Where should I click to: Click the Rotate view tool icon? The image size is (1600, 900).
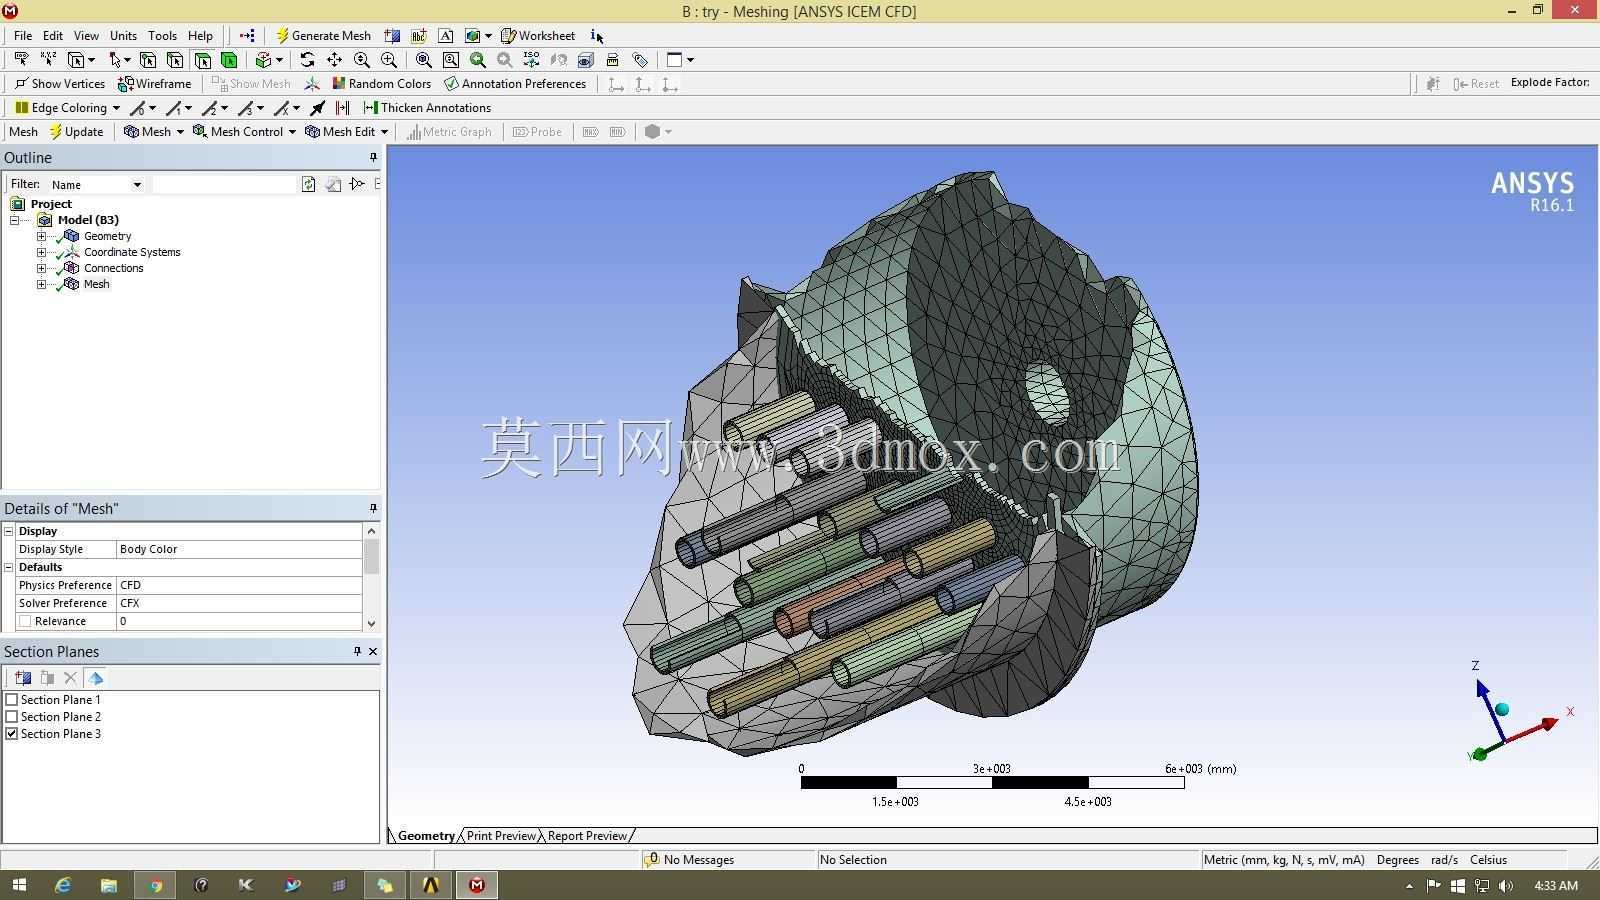point(307,60)
